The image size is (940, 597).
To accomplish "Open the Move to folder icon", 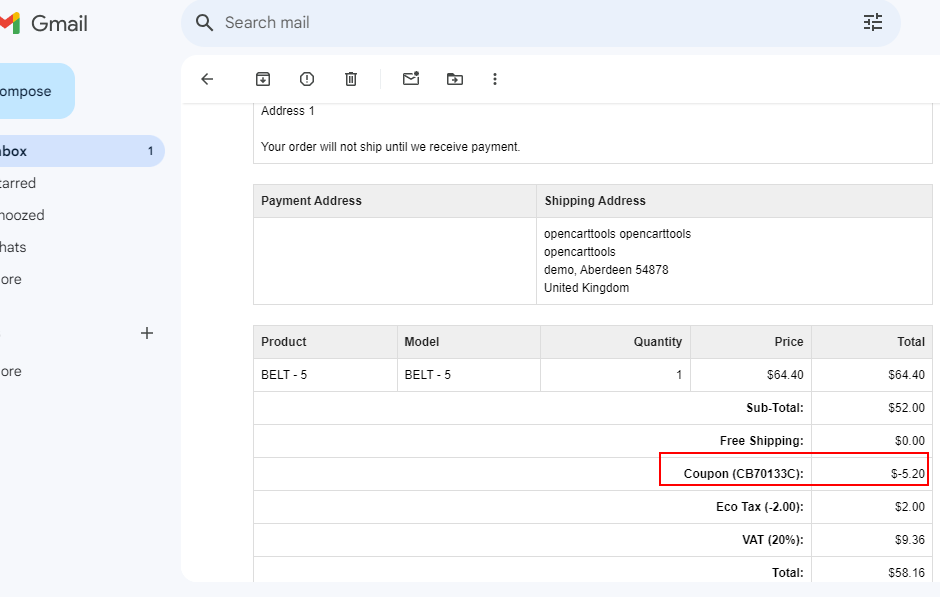I will [455, 79].
